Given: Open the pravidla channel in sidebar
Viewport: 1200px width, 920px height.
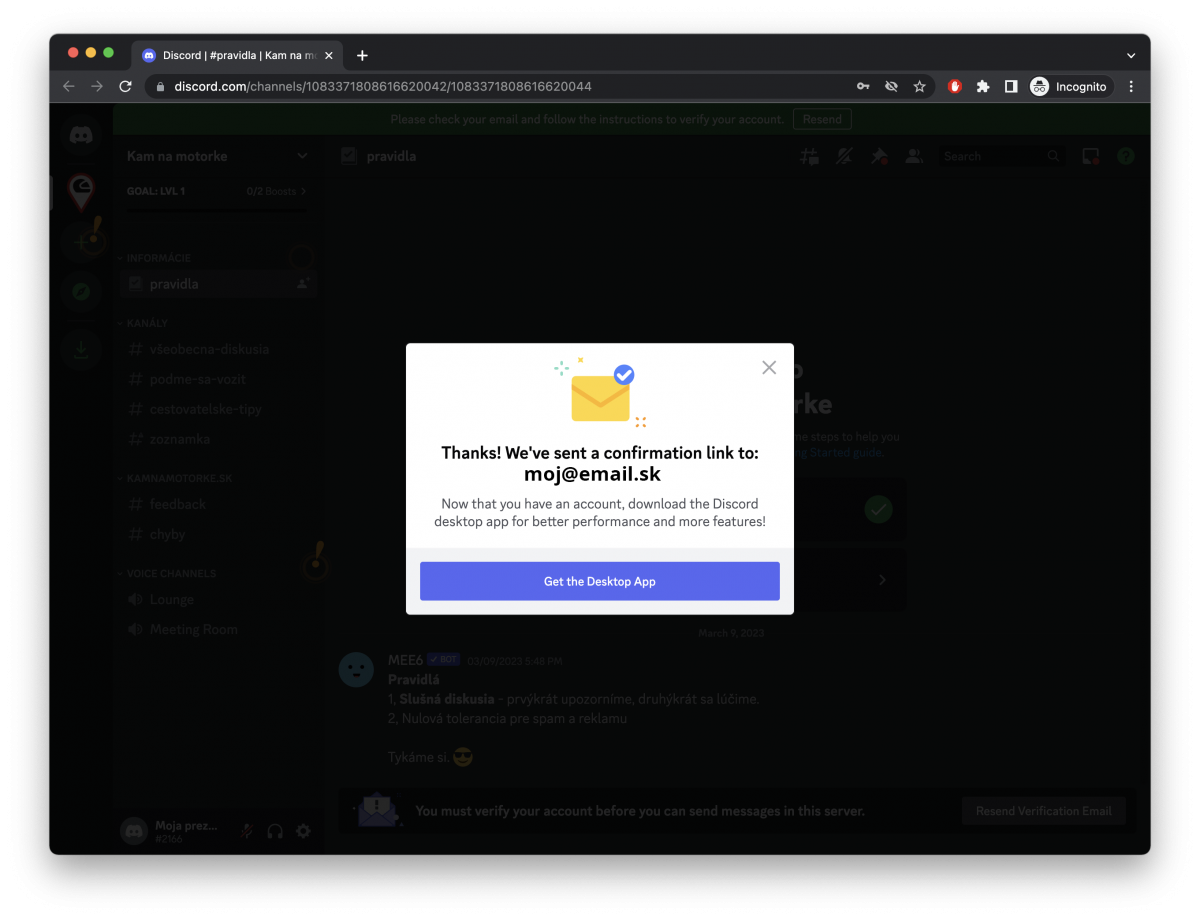Looking at the screenshot, I should 218,284.
